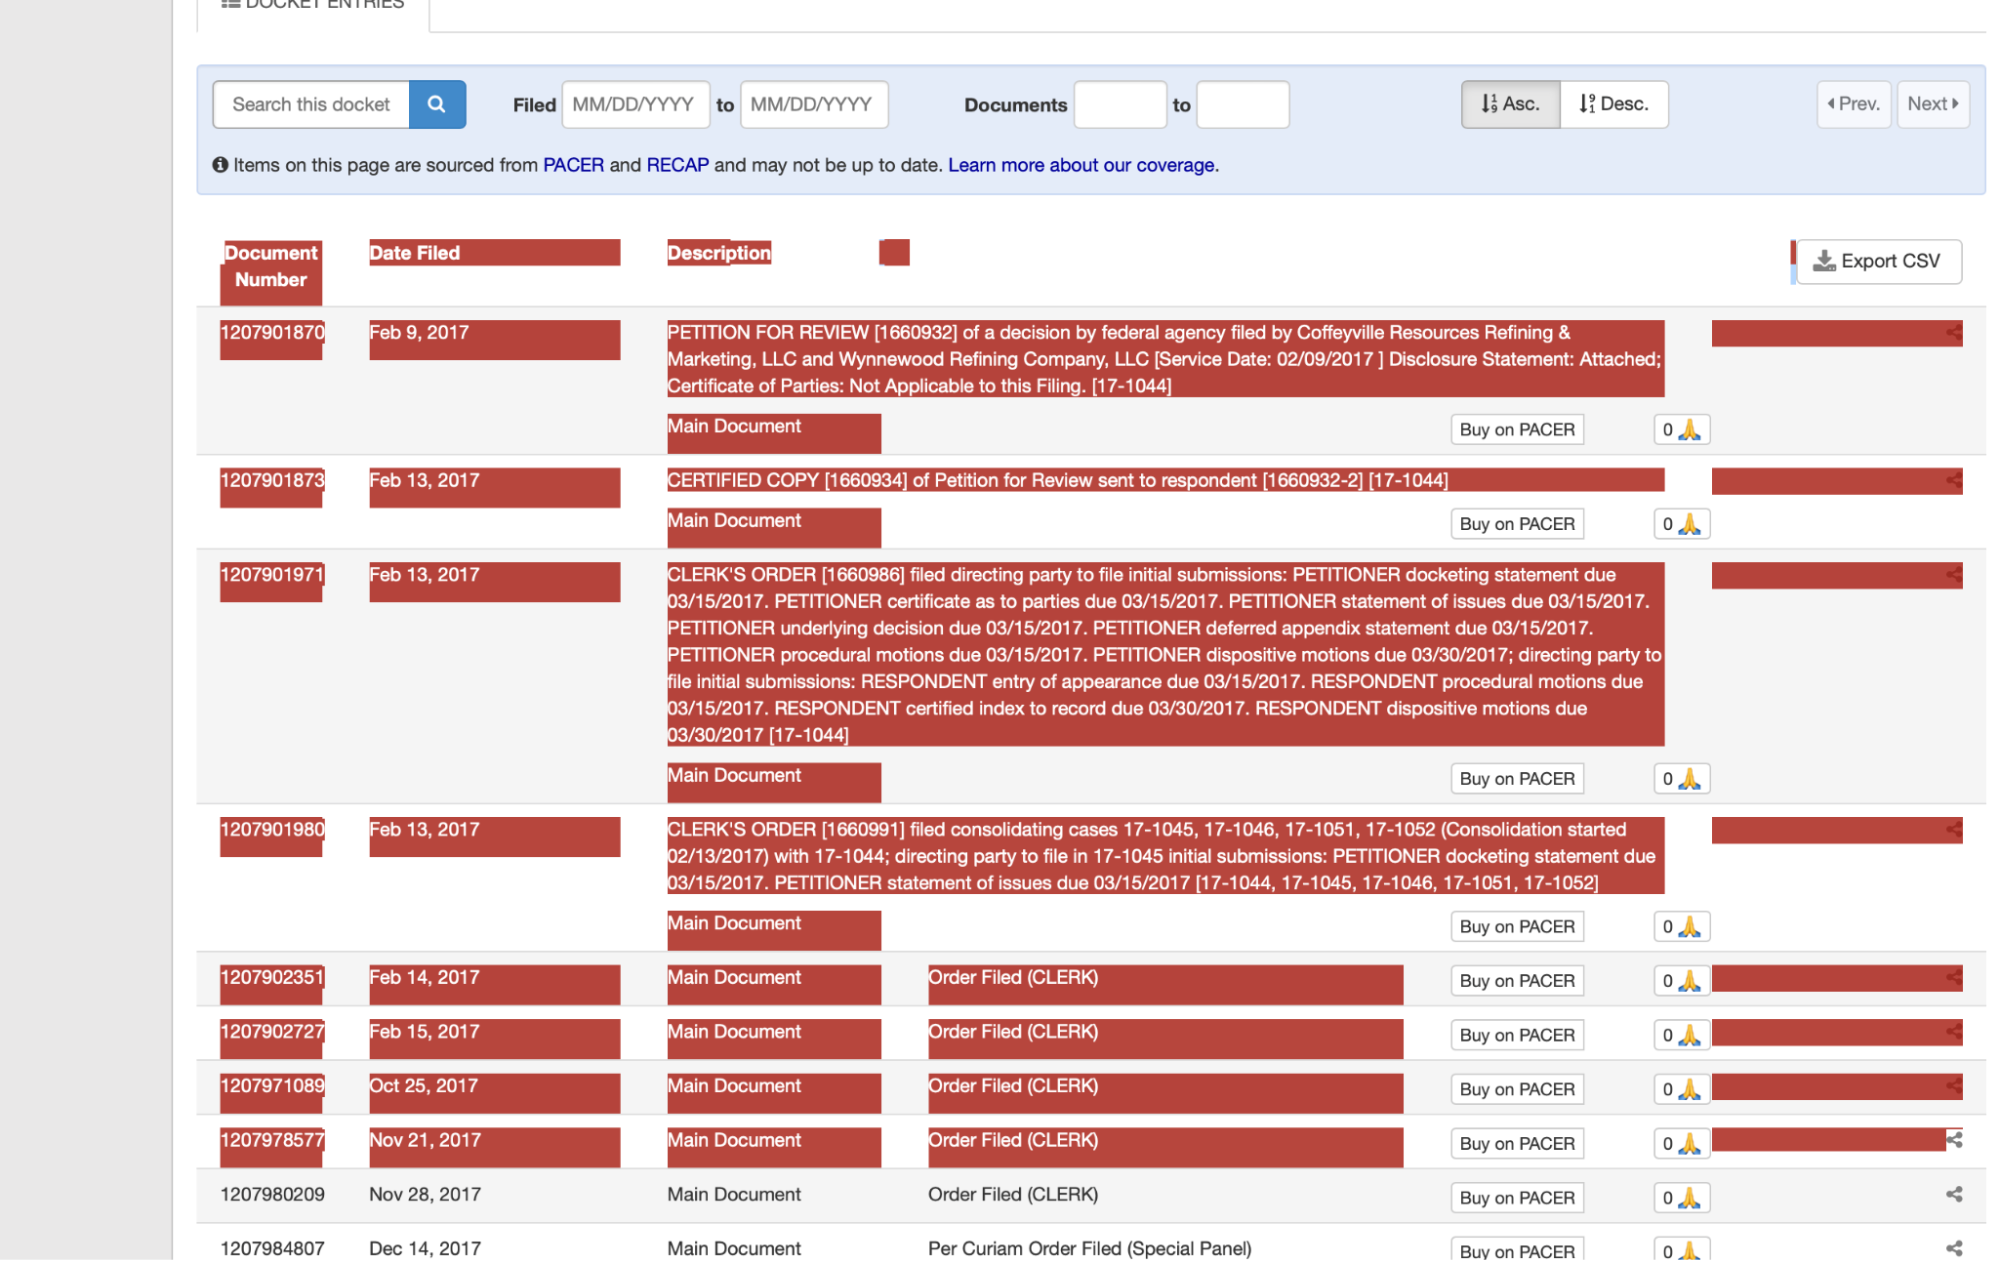Click prayer hands icon on first docket entry
Viewport: 1999px width, 1261px height.
coord(1690,429)
